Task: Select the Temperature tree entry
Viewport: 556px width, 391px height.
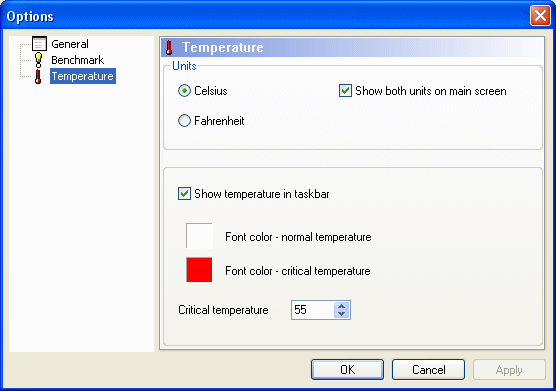Action: [83, 76]
